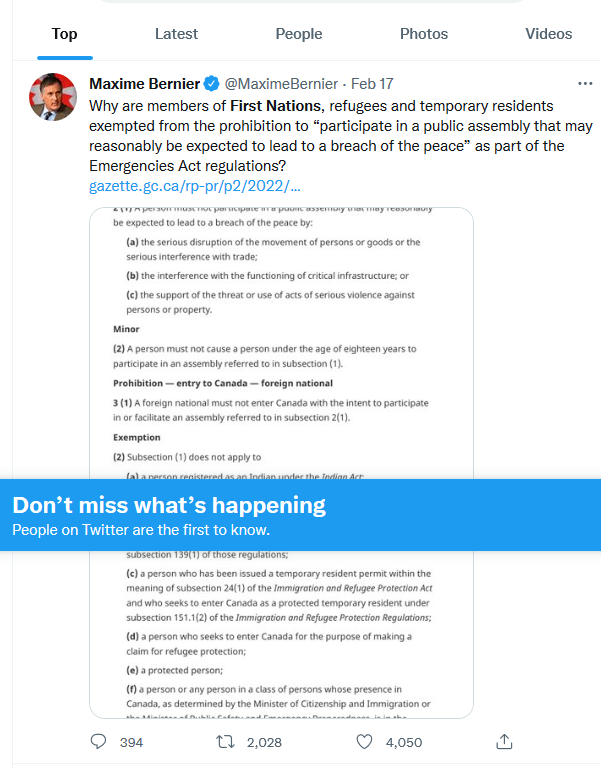Like the tweet with the heart icon

point(364,742)
